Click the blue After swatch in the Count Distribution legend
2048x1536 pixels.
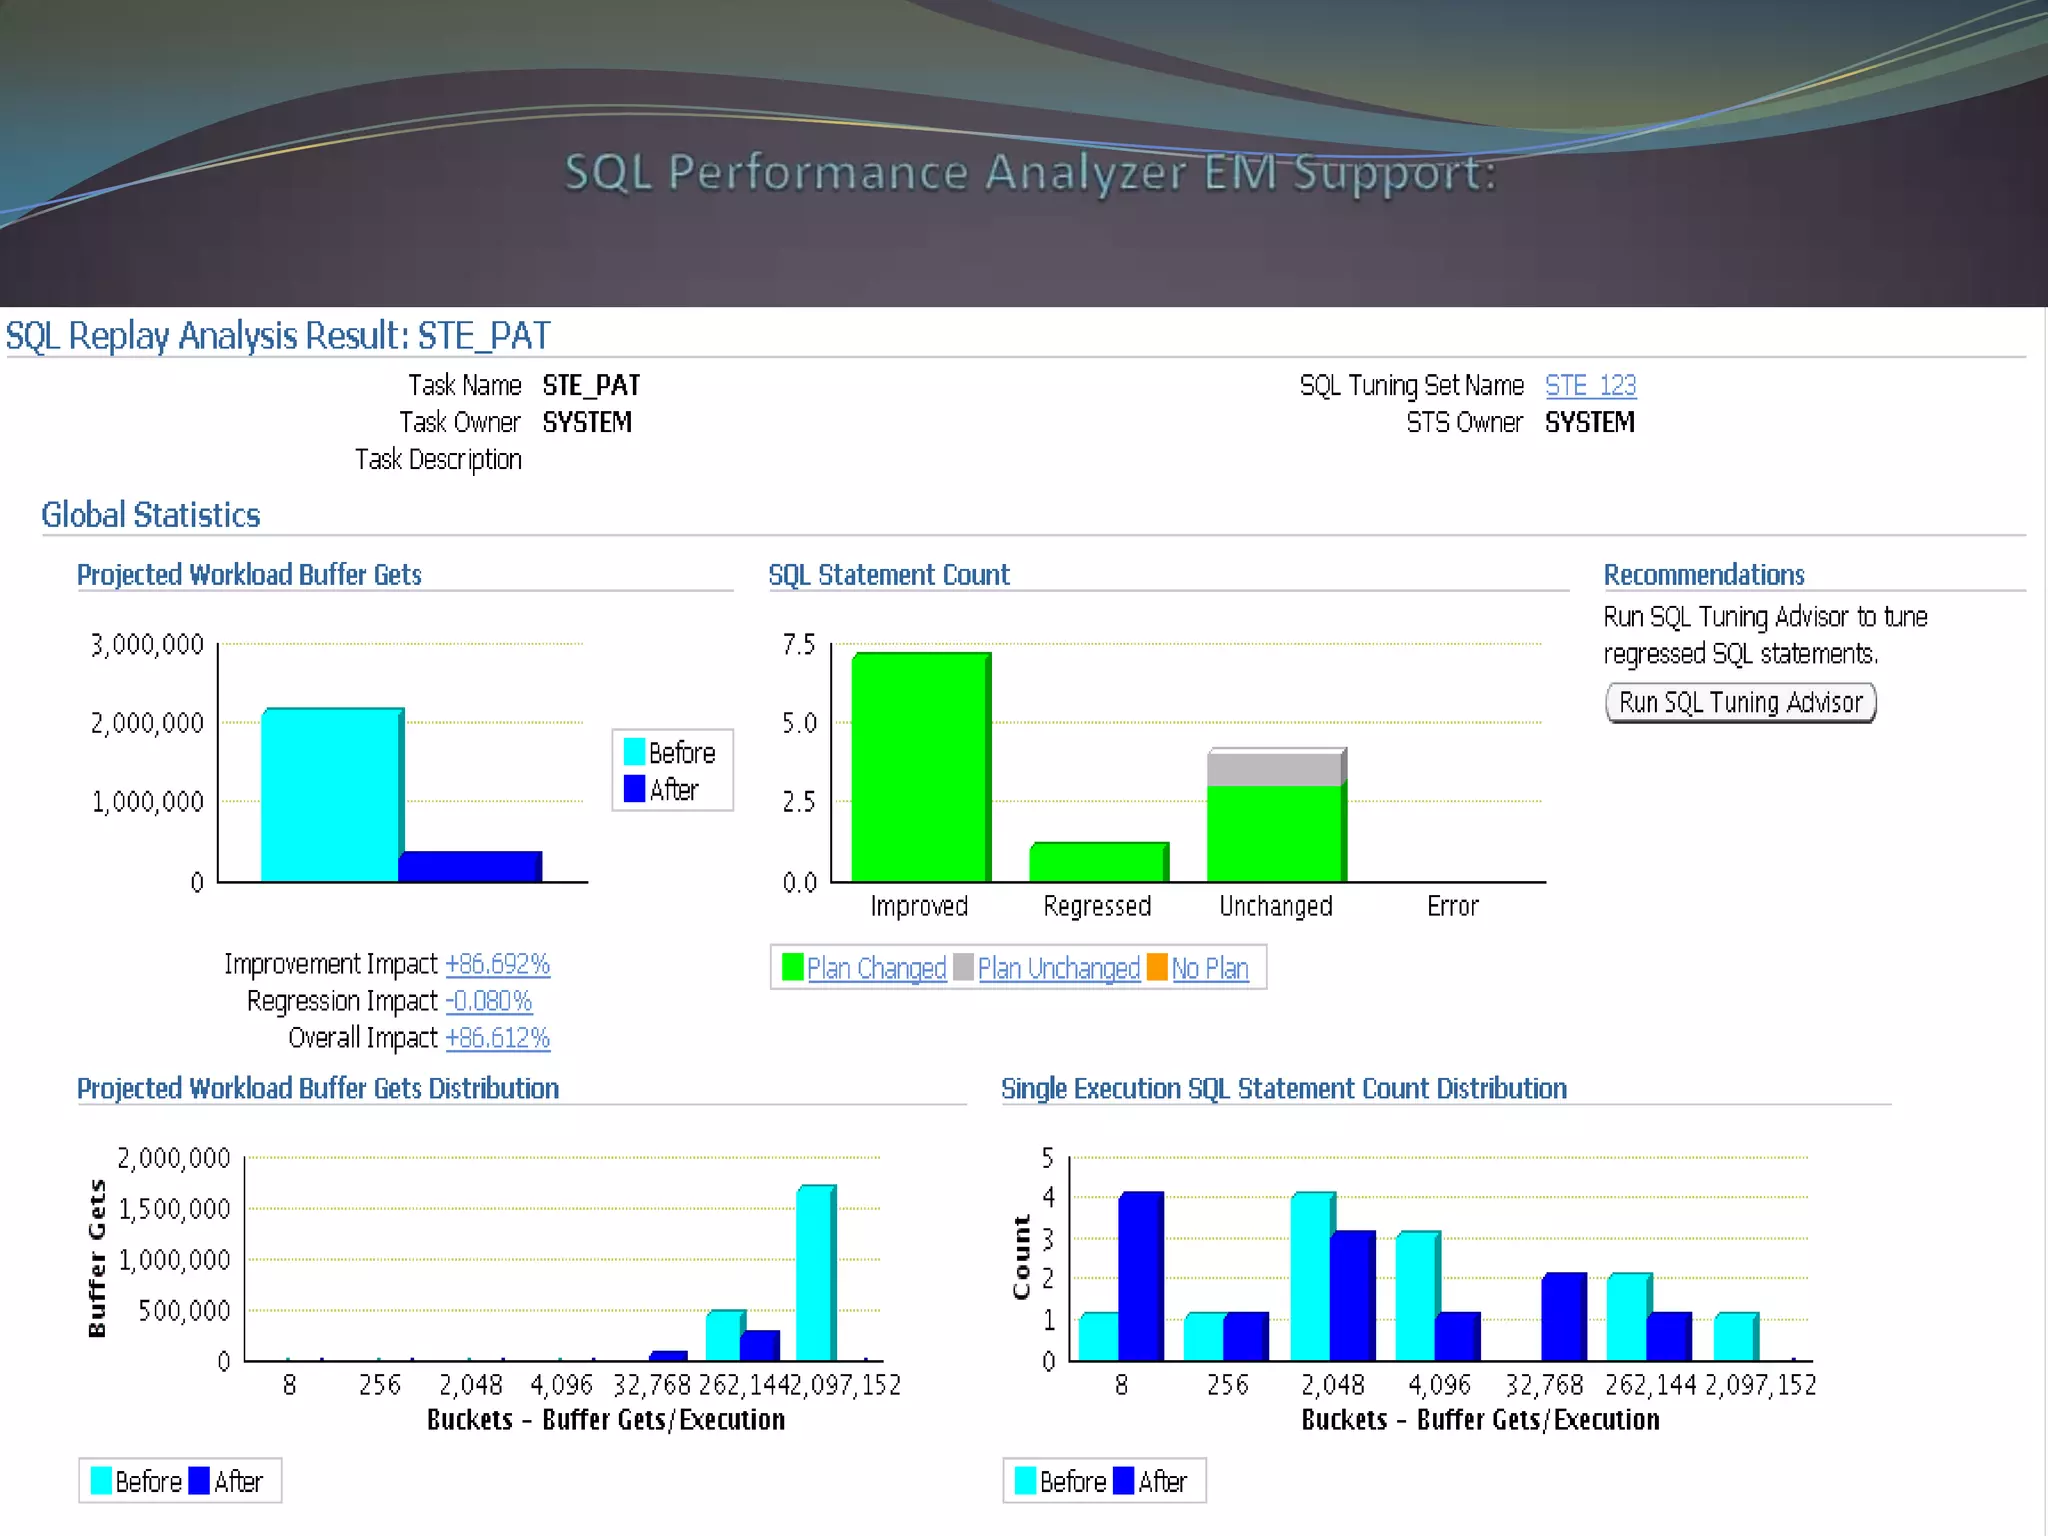tap(1123, 1481)
